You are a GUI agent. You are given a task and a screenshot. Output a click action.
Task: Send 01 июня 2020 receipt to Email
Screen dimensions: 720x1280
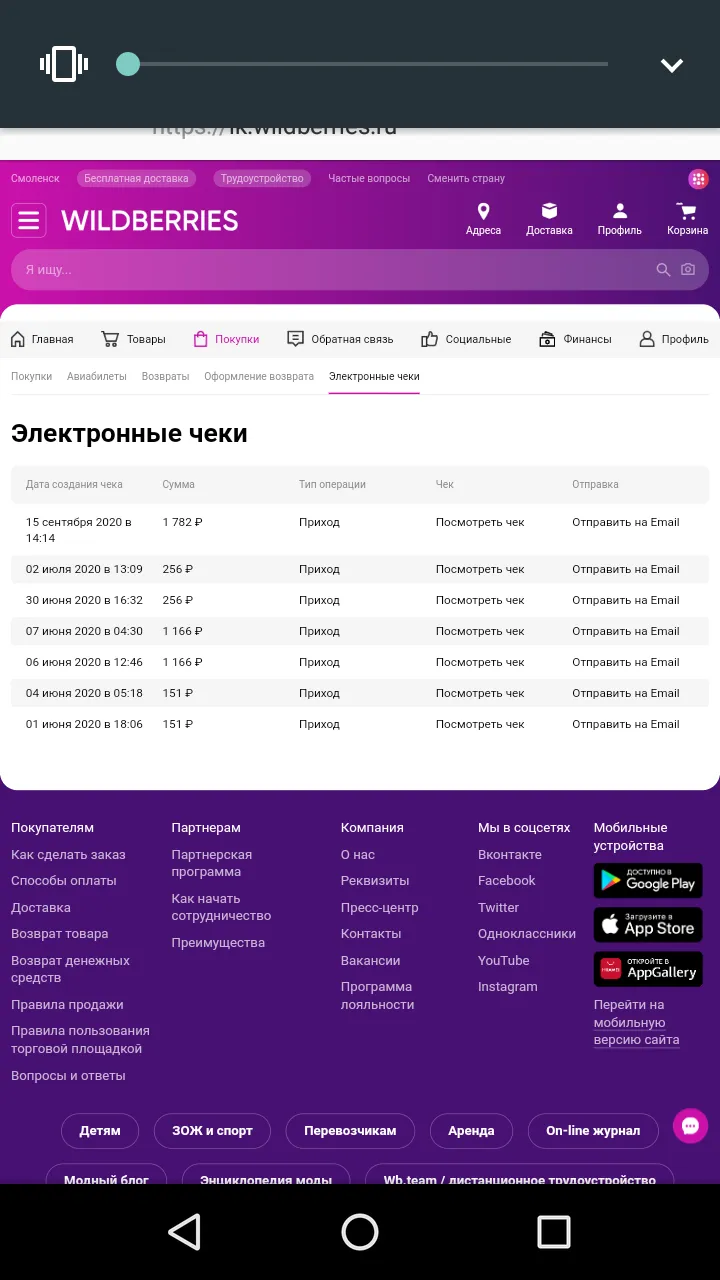coord(625,724)
